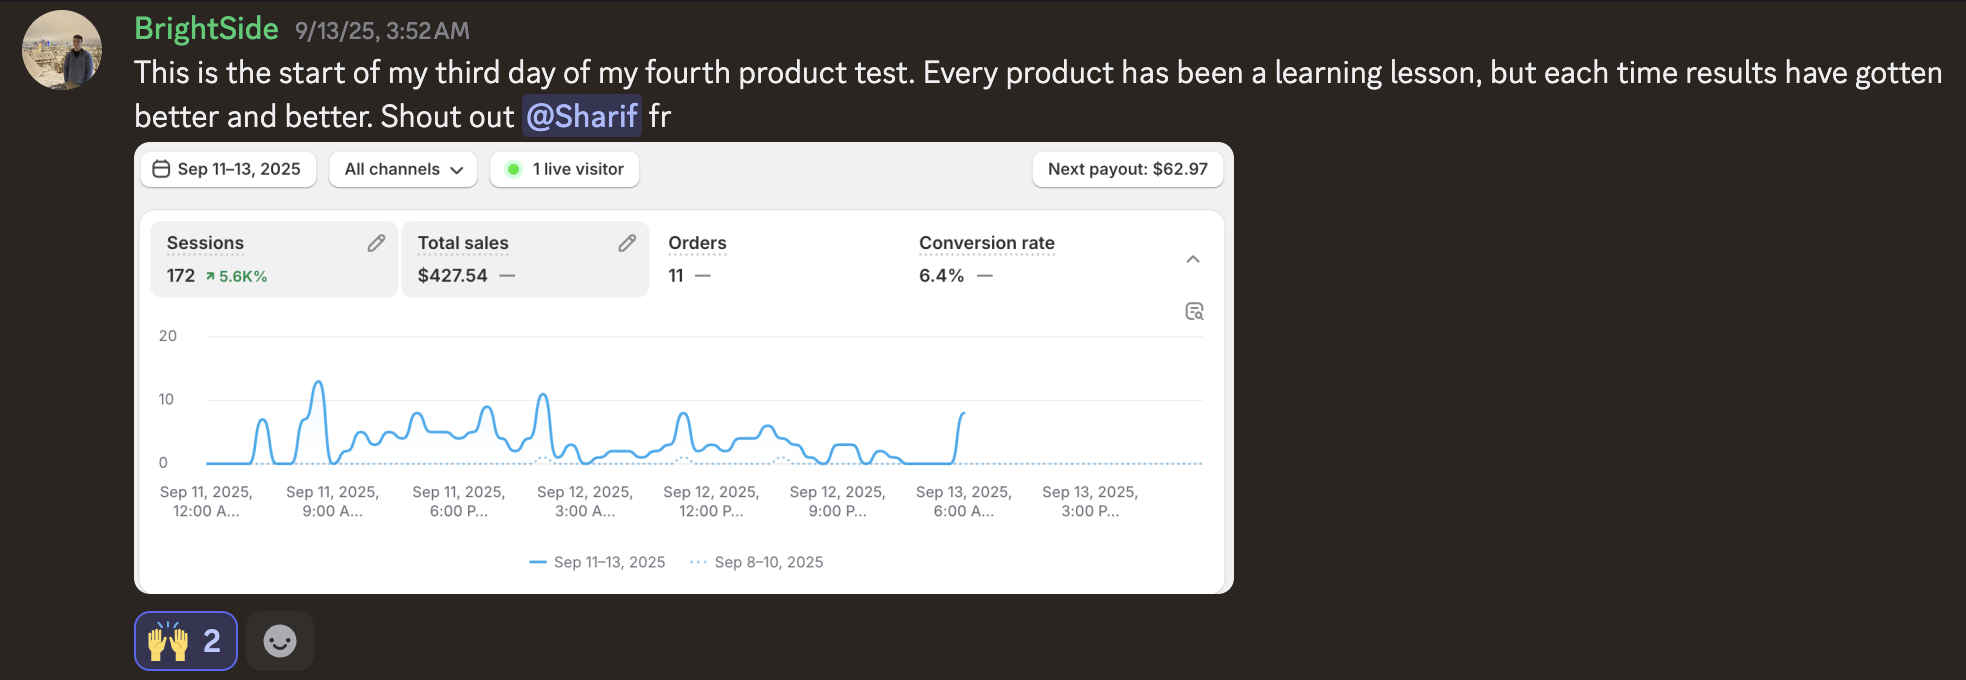The image size is (1966, 680).
Task: Click the raised hands reaction emoji
Action: point(169,641)
